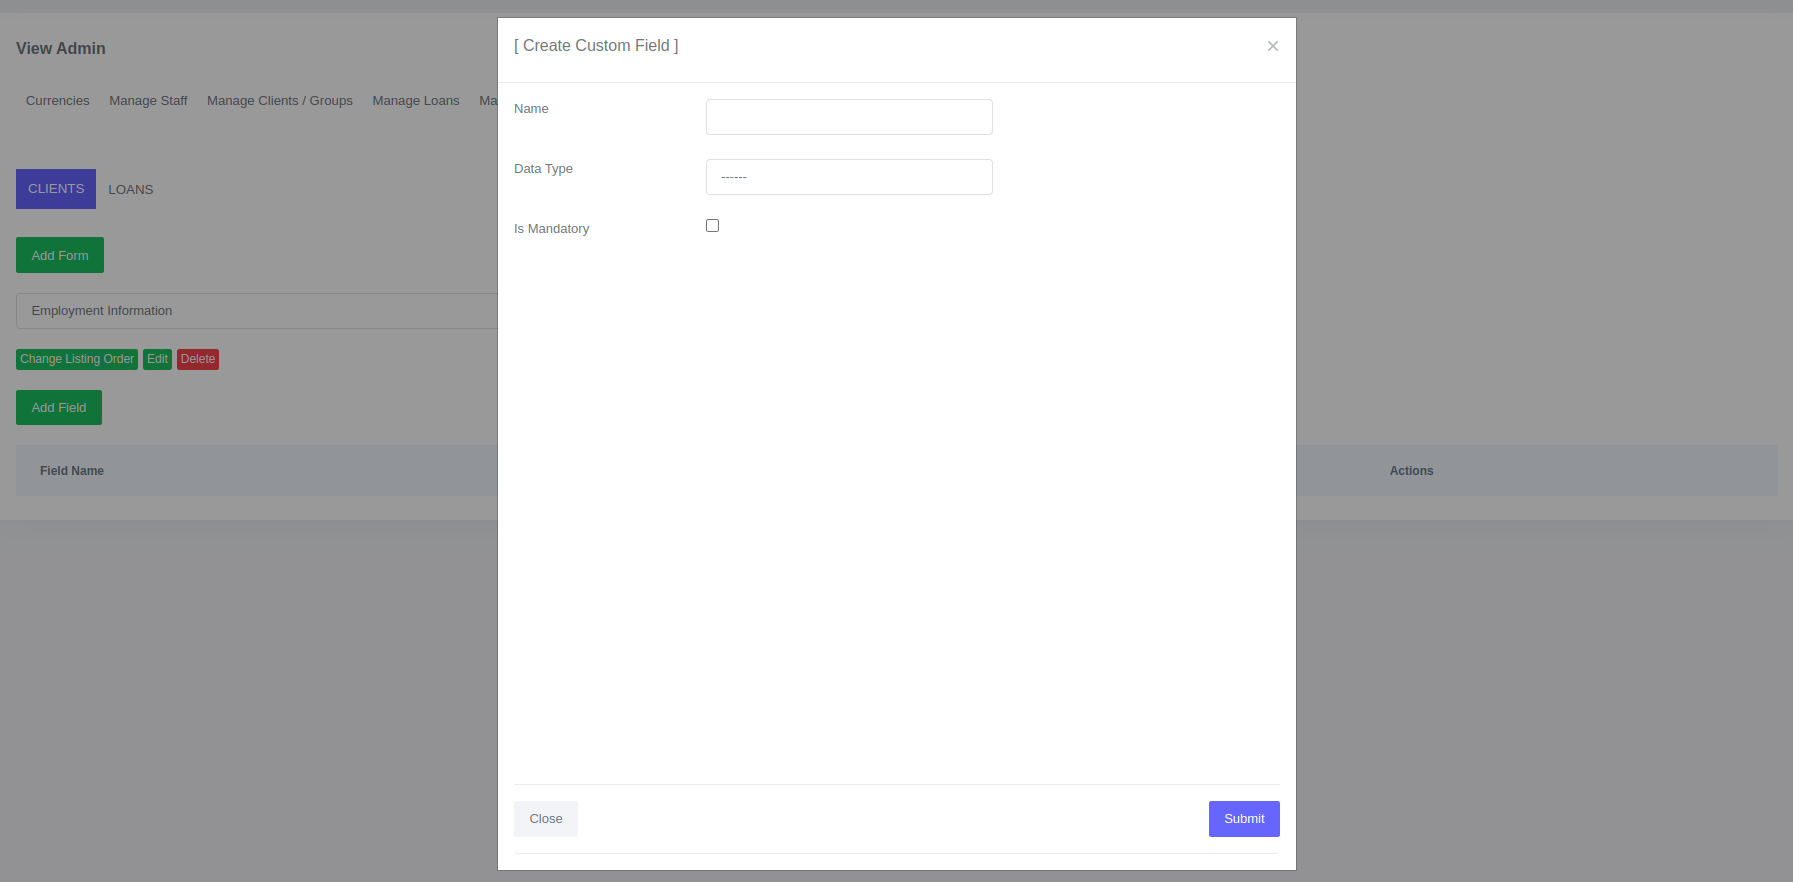Open Manage Clients / Groups menu
Image resolution: width=1793 pixels, height=882 pixels.
[x=280, y=101]
